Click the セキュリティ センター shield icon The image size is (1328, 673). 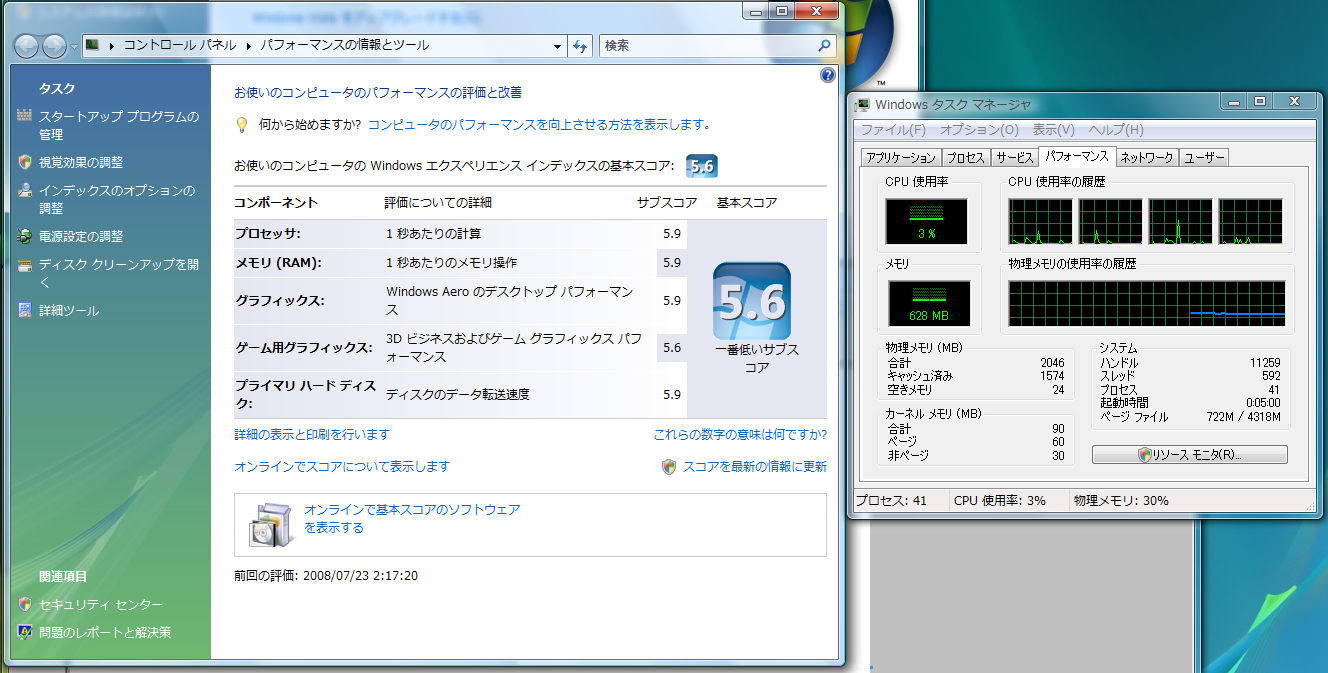point(25,605)
